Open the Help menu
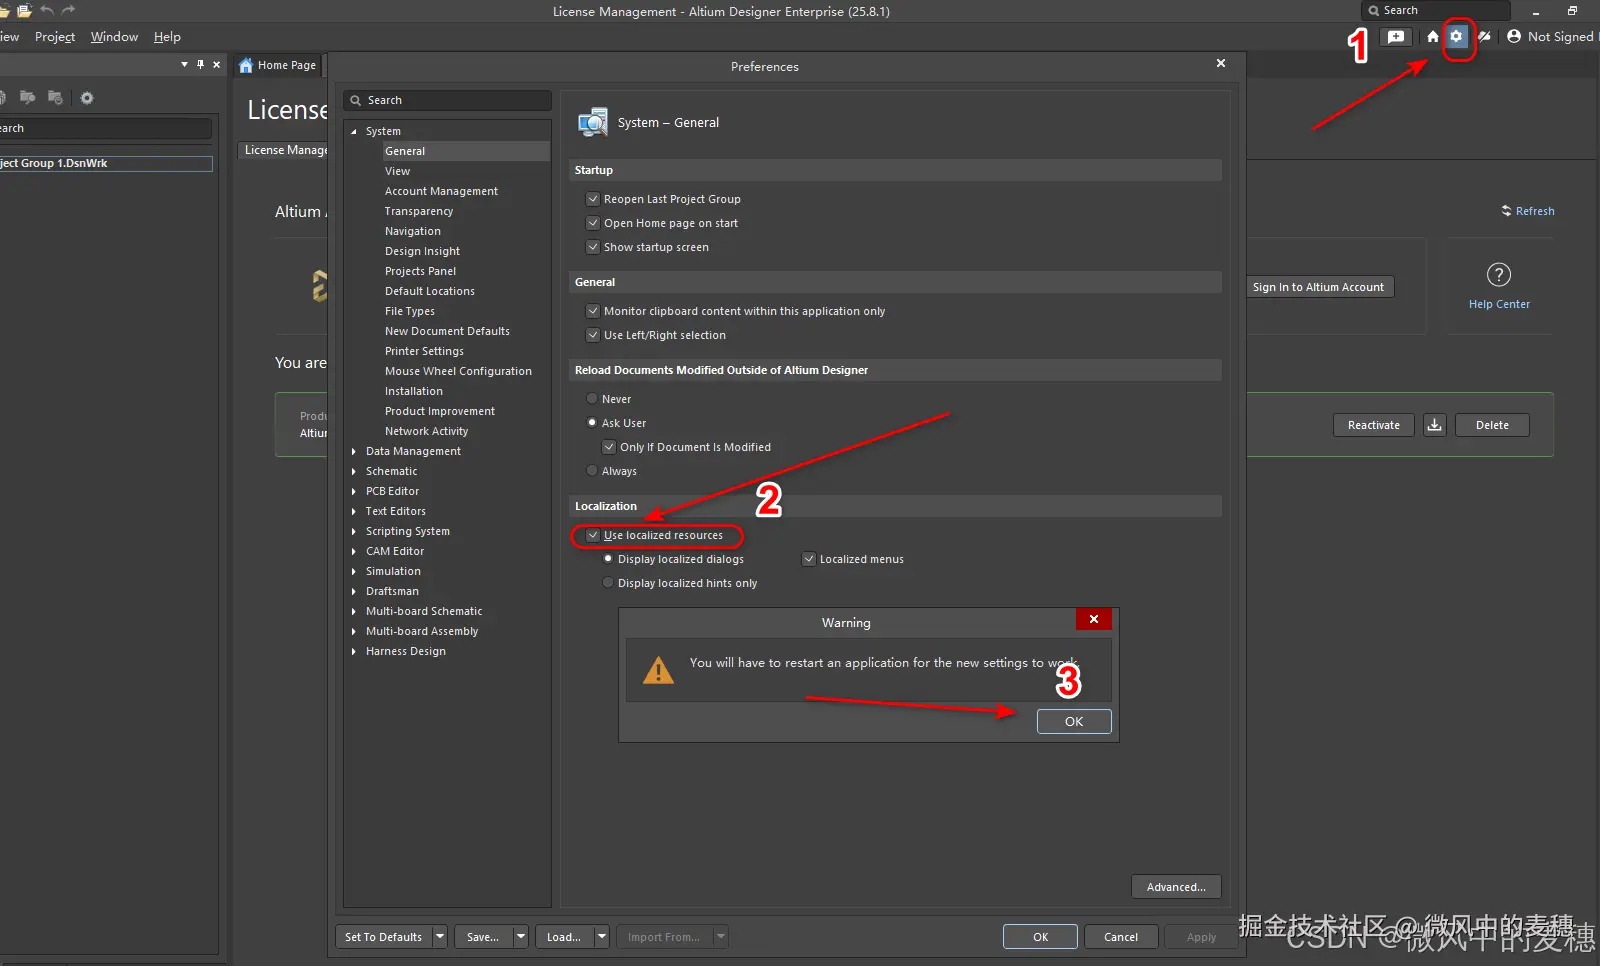This screenshot has width=1600, height=966. 167,37
